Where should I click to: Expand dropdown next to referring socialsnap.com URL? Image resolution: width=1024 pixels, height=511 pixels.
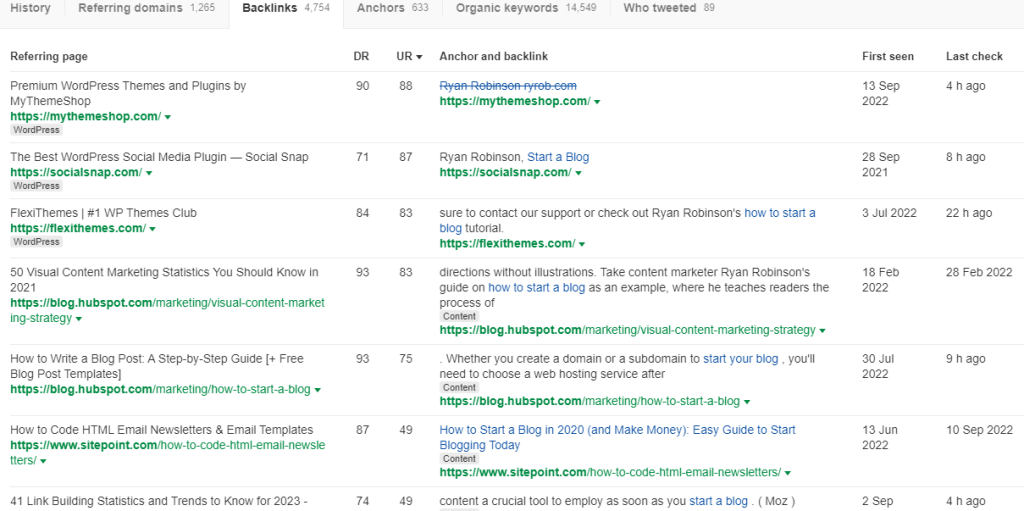tap(149, 173)
